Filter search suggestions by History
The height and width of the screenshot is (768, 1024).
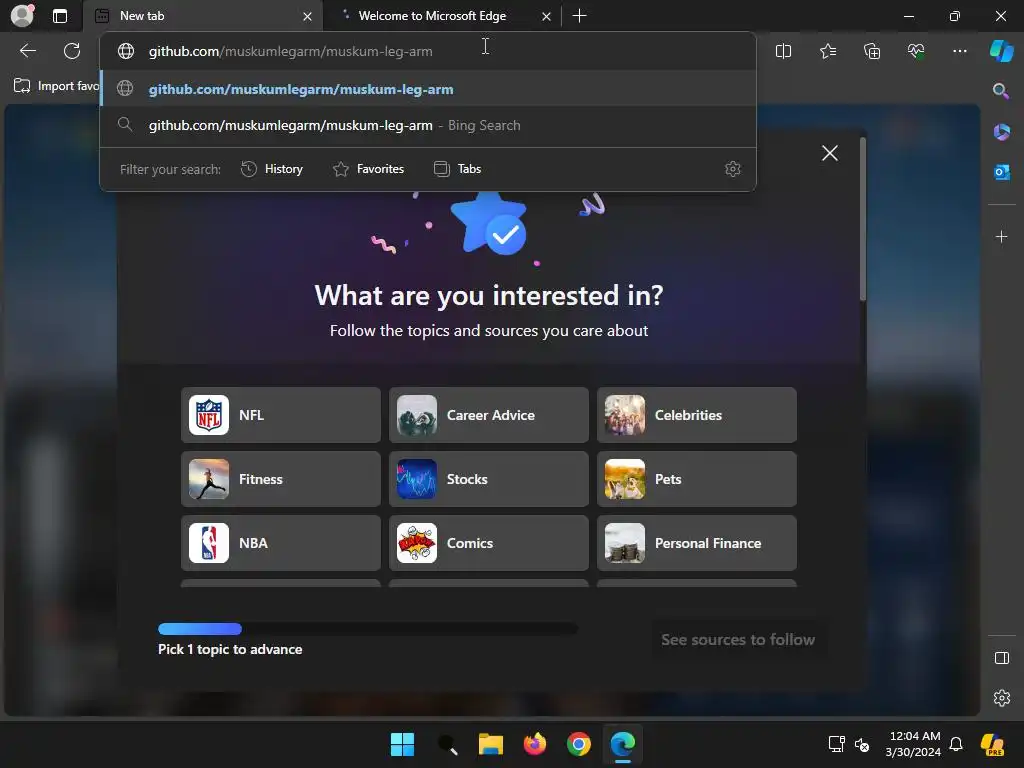(272, 169)
